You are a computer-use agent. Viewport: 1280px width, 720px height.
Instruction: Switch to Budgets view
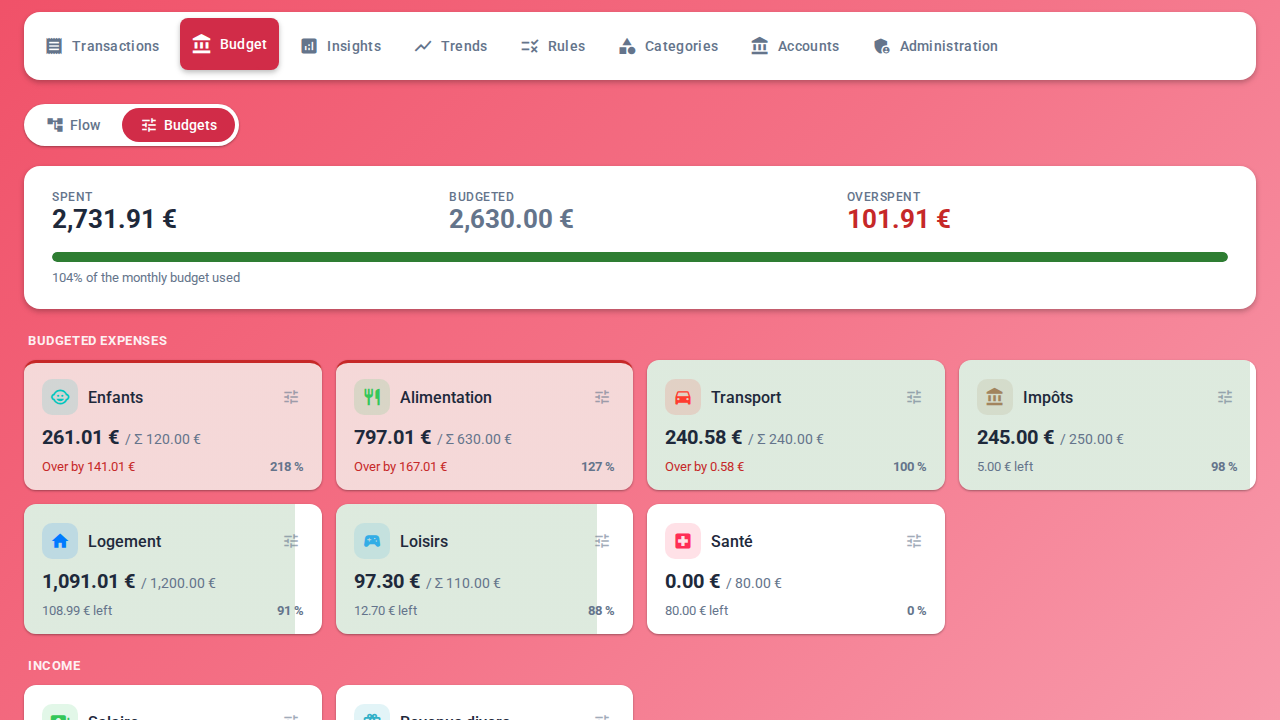click(179, 125)
